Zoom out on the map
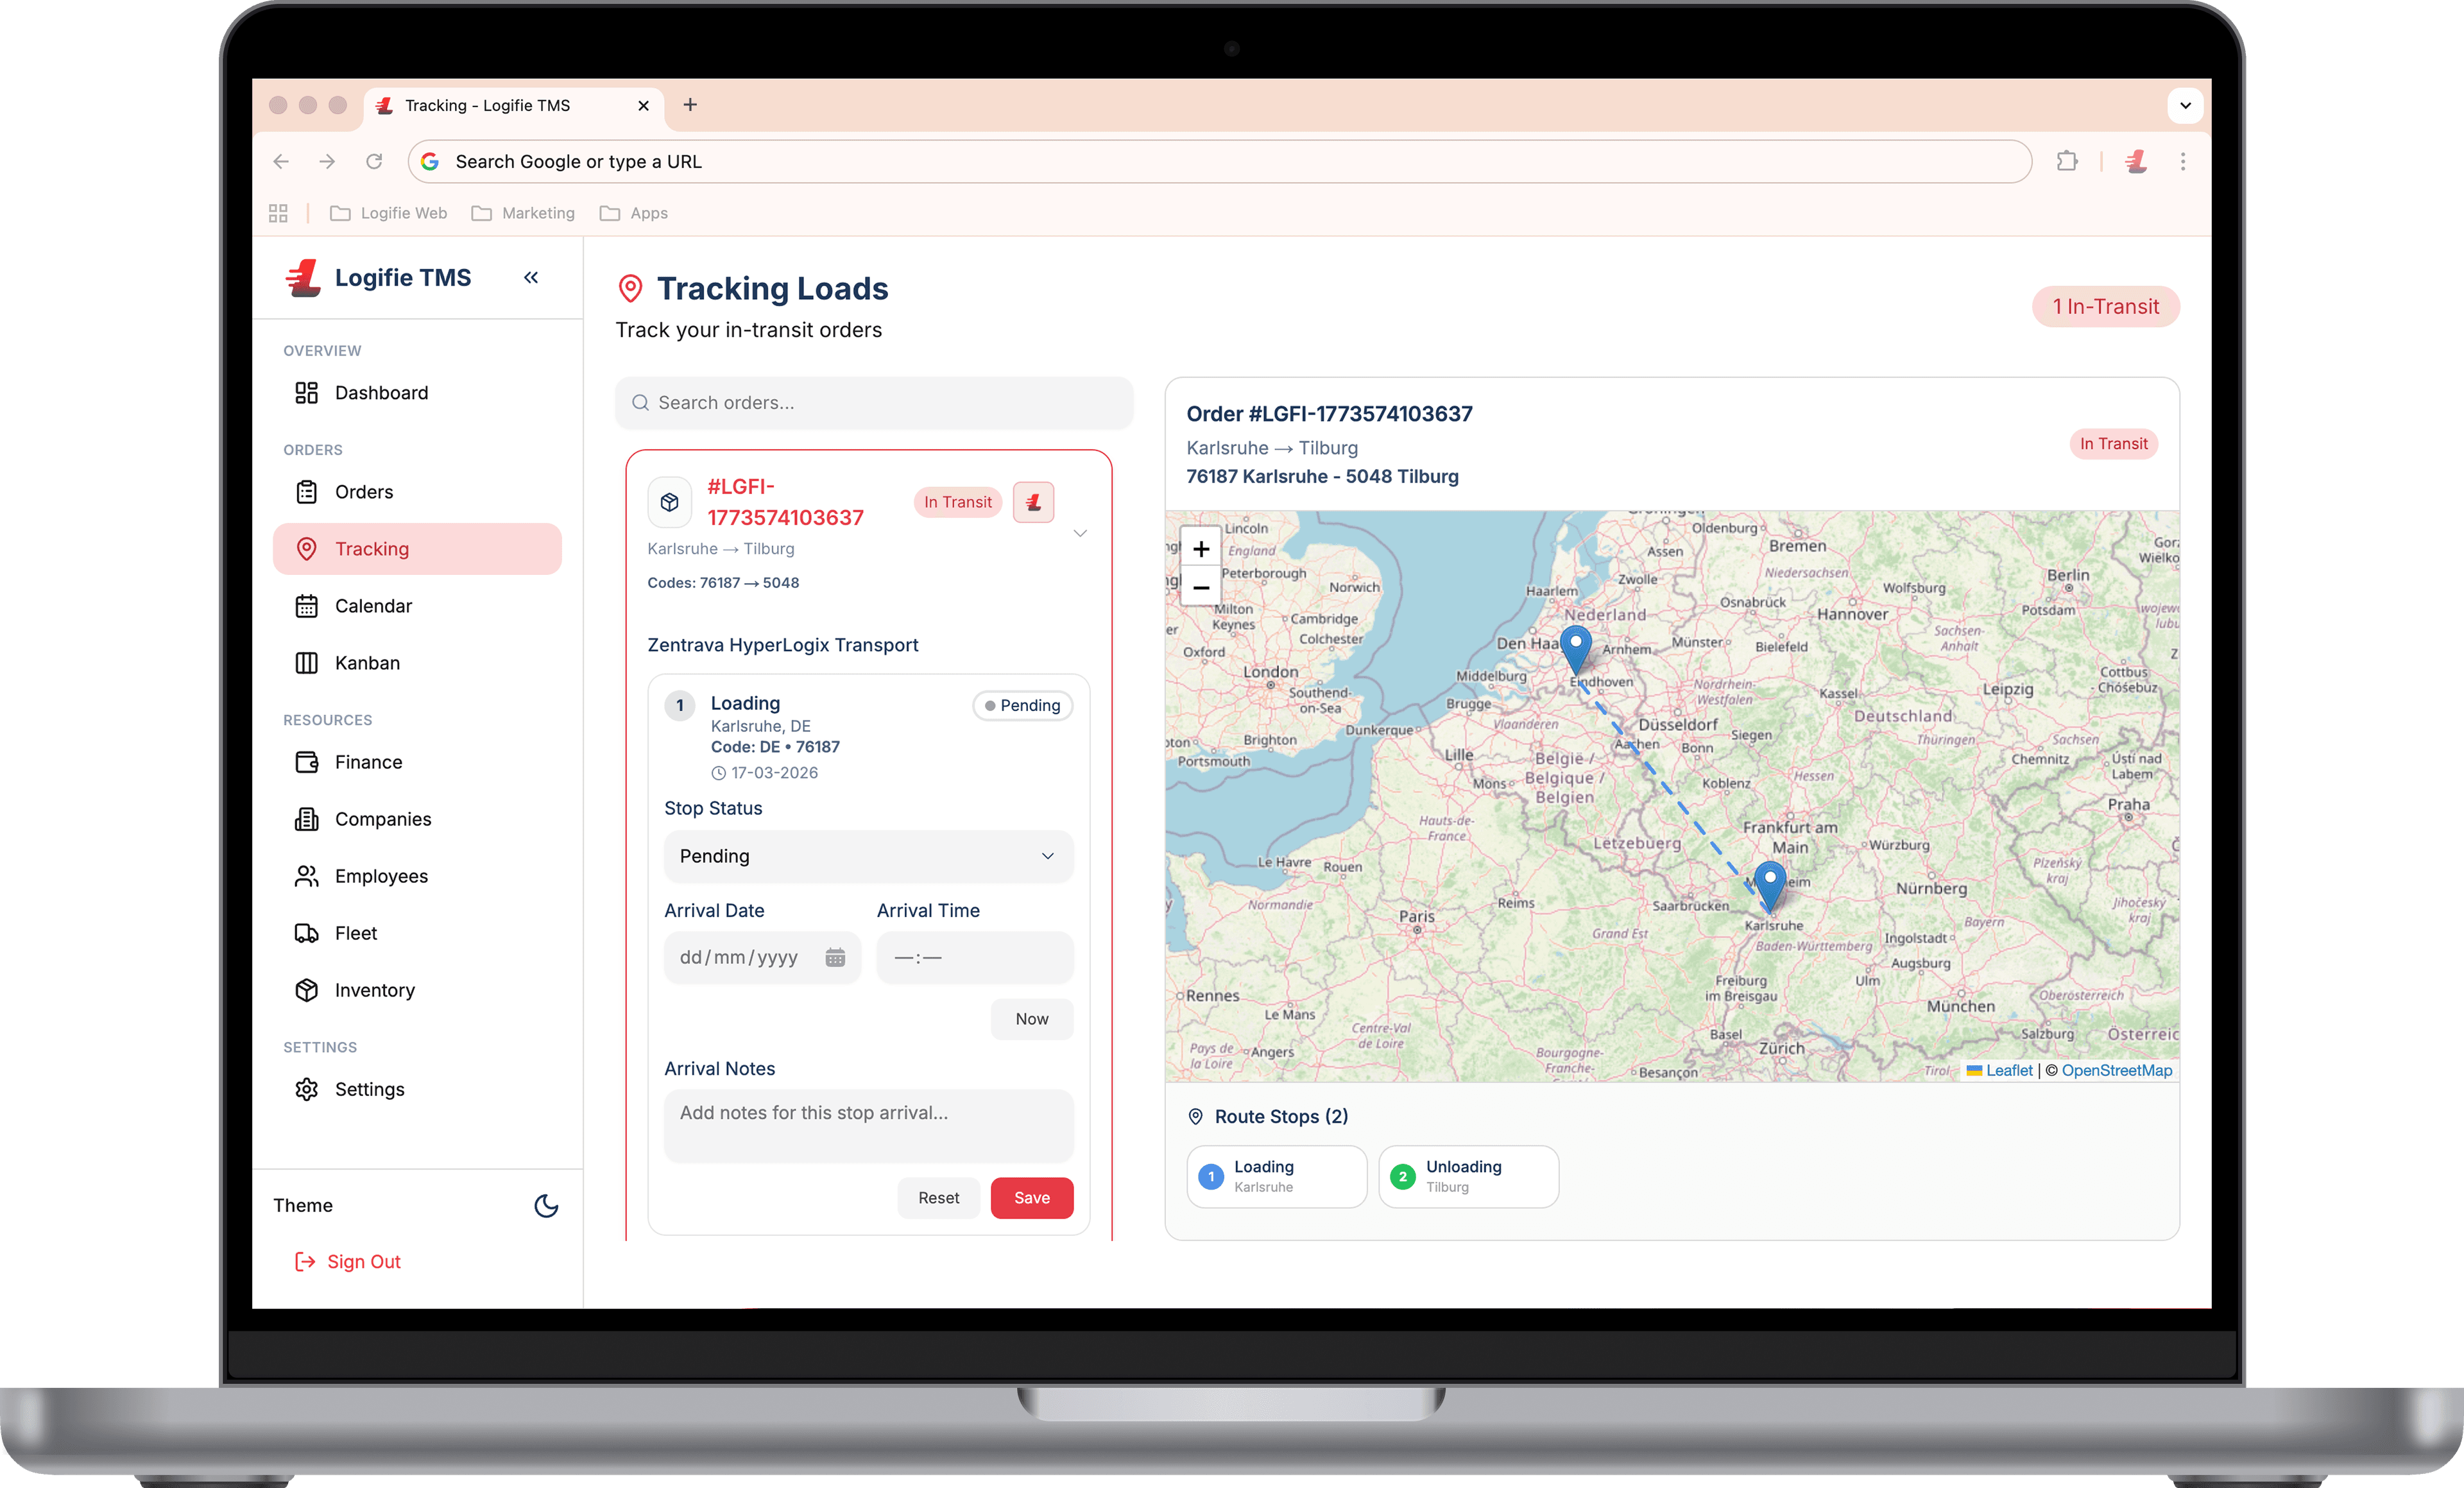The image size is (2464, 1488). (1201, 588)
